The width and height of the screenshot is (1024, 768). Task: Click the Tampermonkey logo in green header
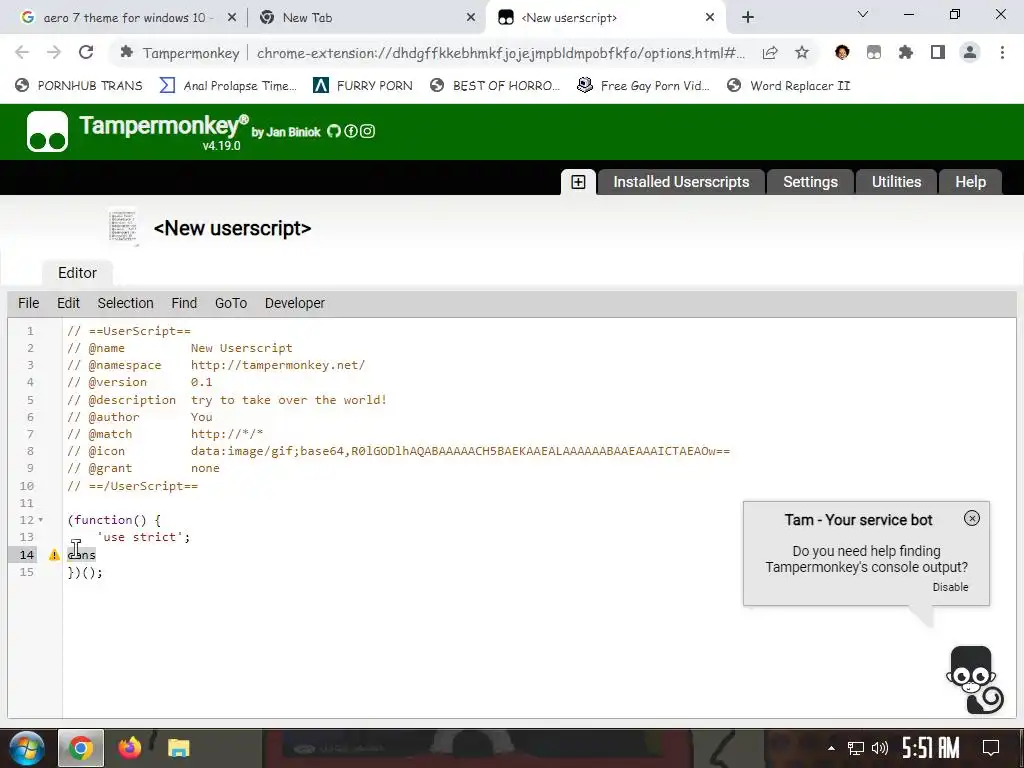point(47,131)
